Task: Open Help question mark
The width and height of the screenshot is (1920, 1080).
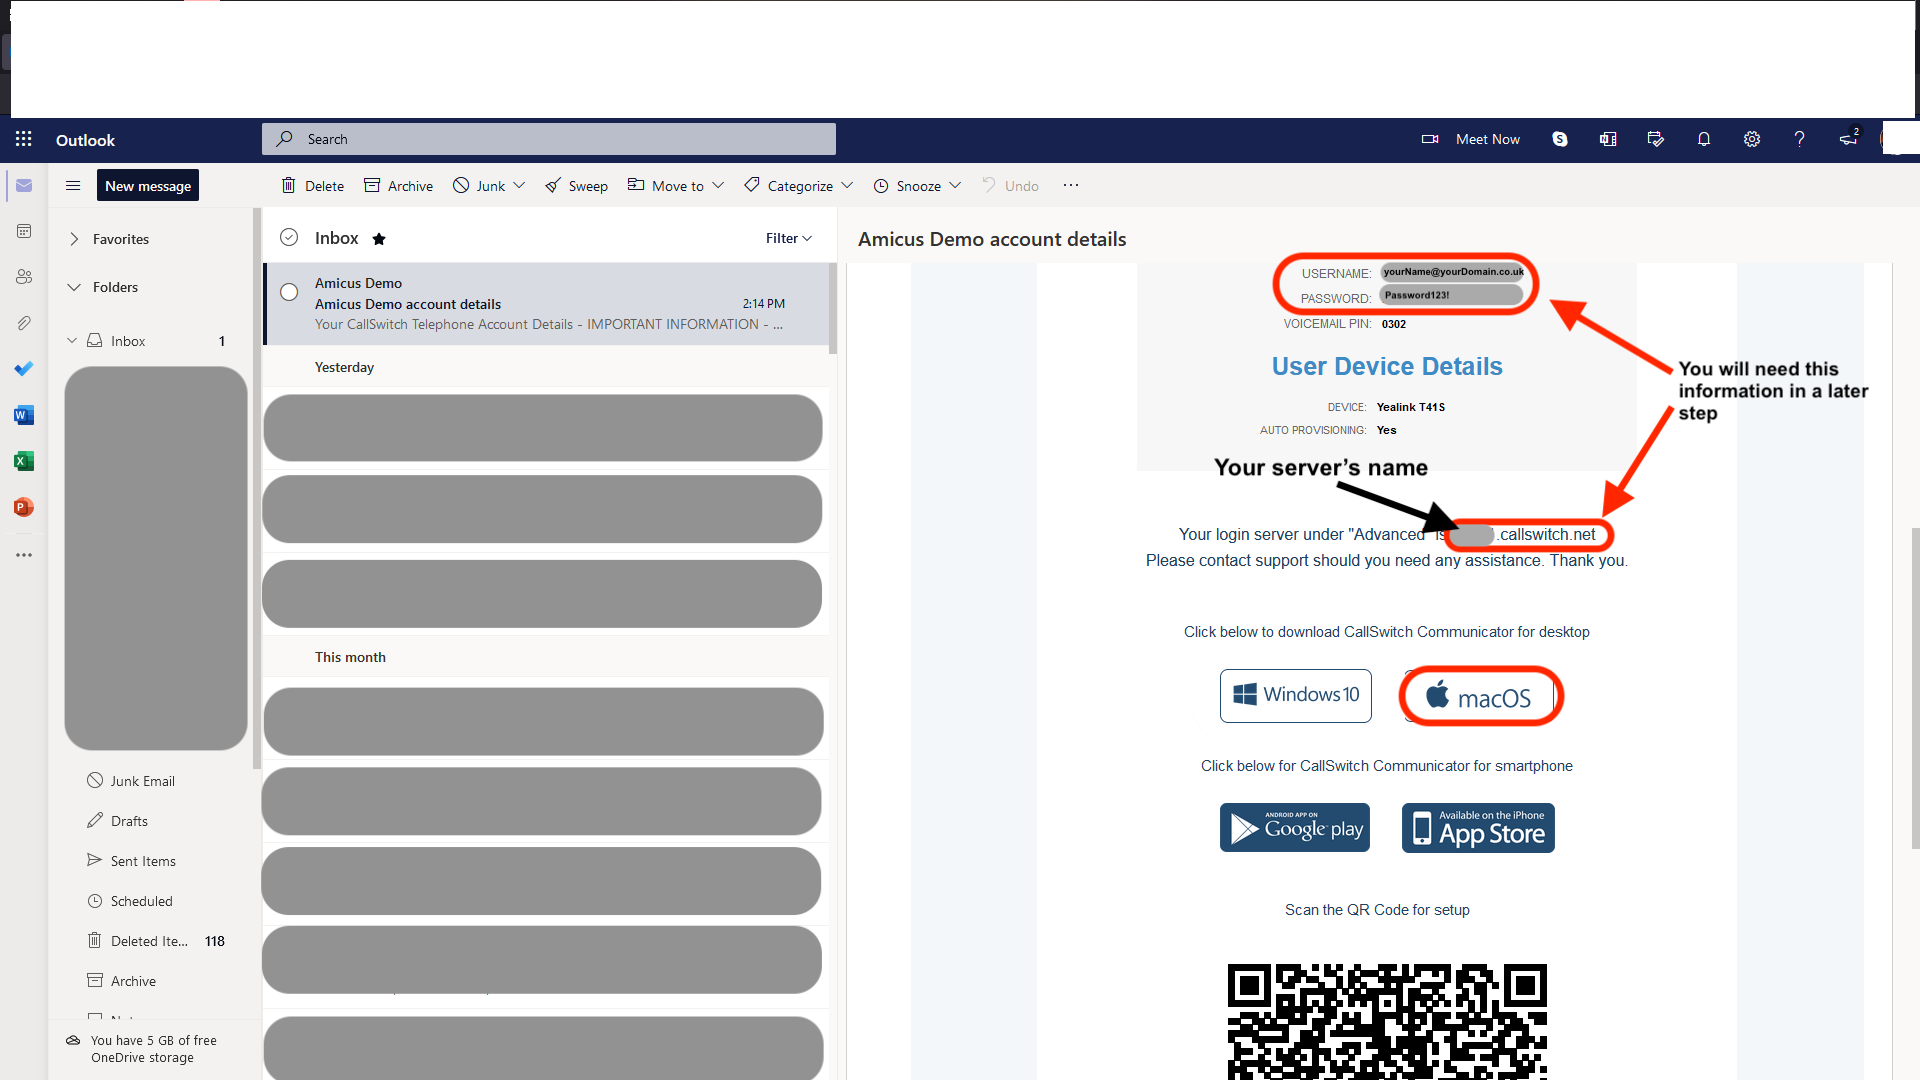Action: click(1799, 139)
